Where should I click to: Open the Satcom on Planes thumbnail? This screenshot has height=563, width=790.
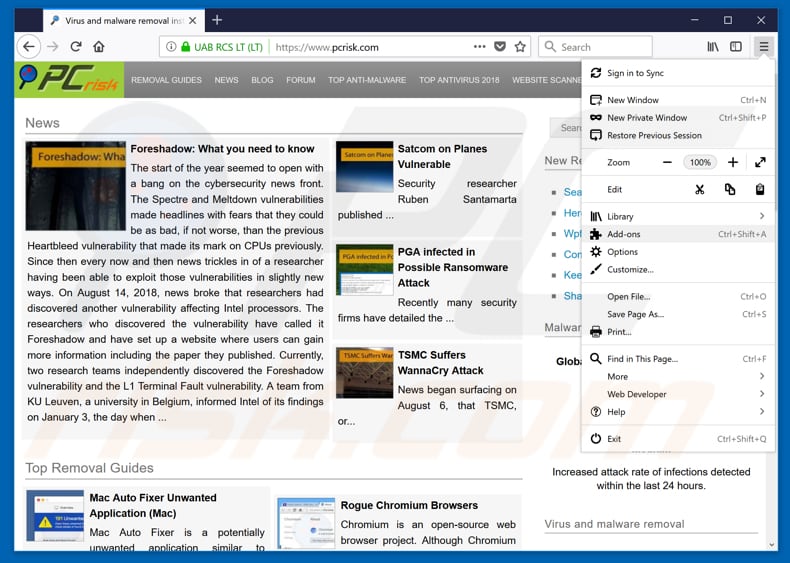364,166
